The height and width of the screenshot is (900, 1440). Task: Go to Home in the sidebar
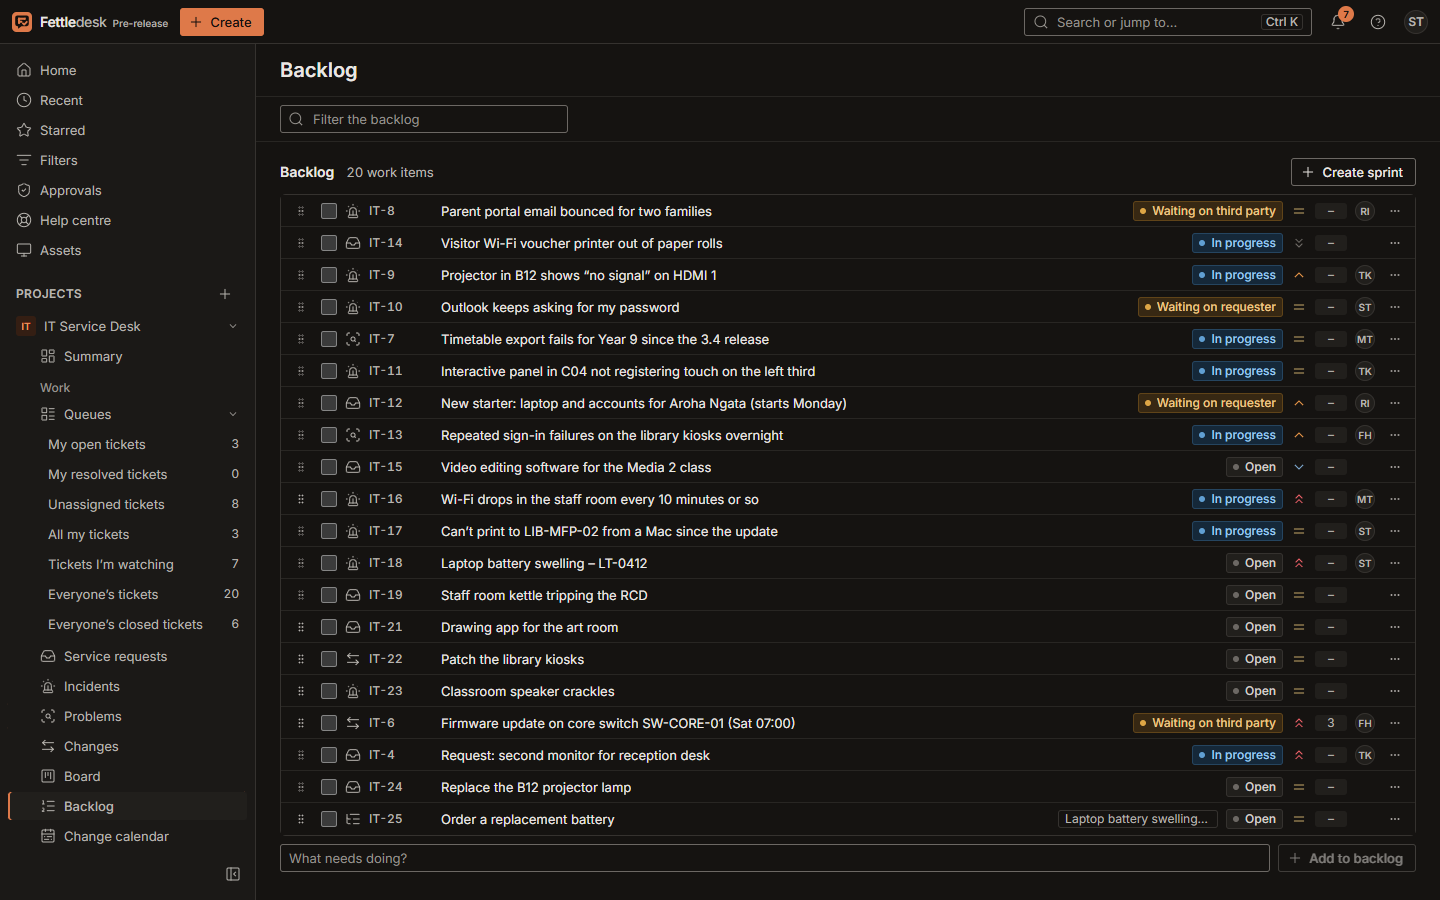pyautogui.click(x=127, y=70)
